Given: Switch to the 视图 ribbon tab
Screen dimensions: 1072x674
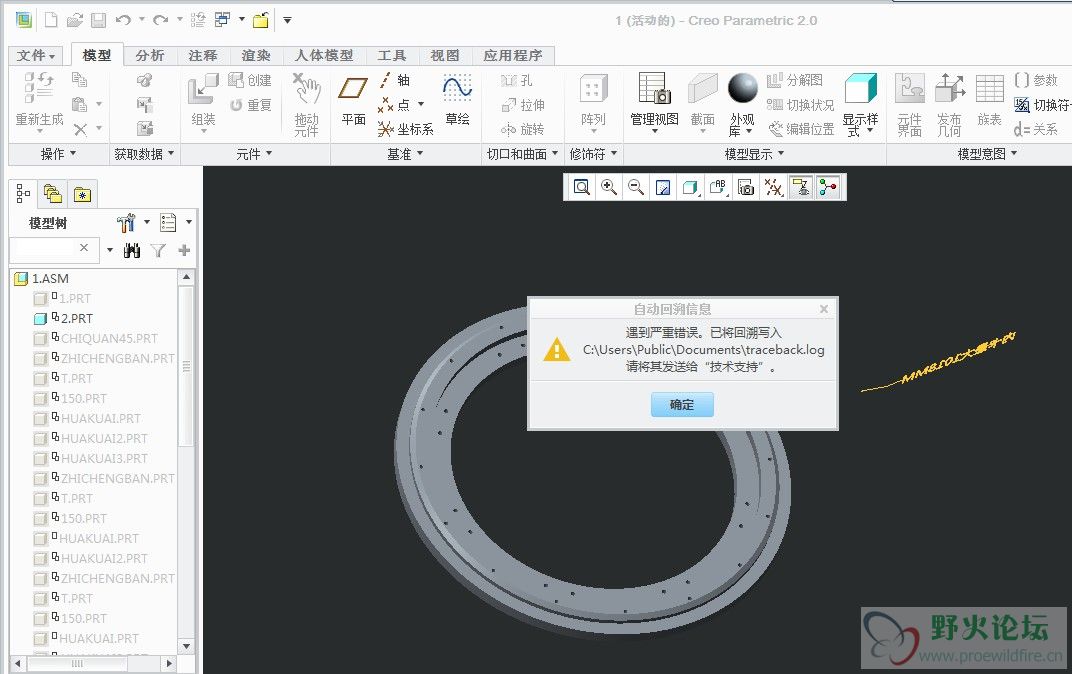Looking at the screenshot, I should [x=445, y=55].
